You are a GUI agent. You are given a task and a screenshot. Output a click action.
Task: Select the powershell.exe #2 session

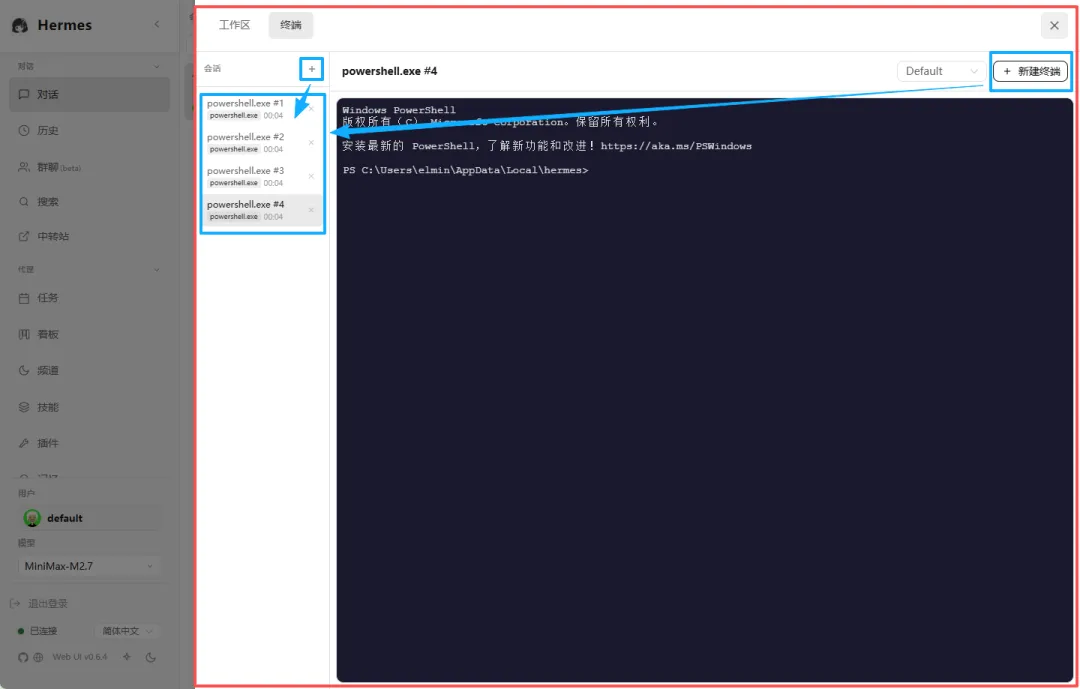262,143
